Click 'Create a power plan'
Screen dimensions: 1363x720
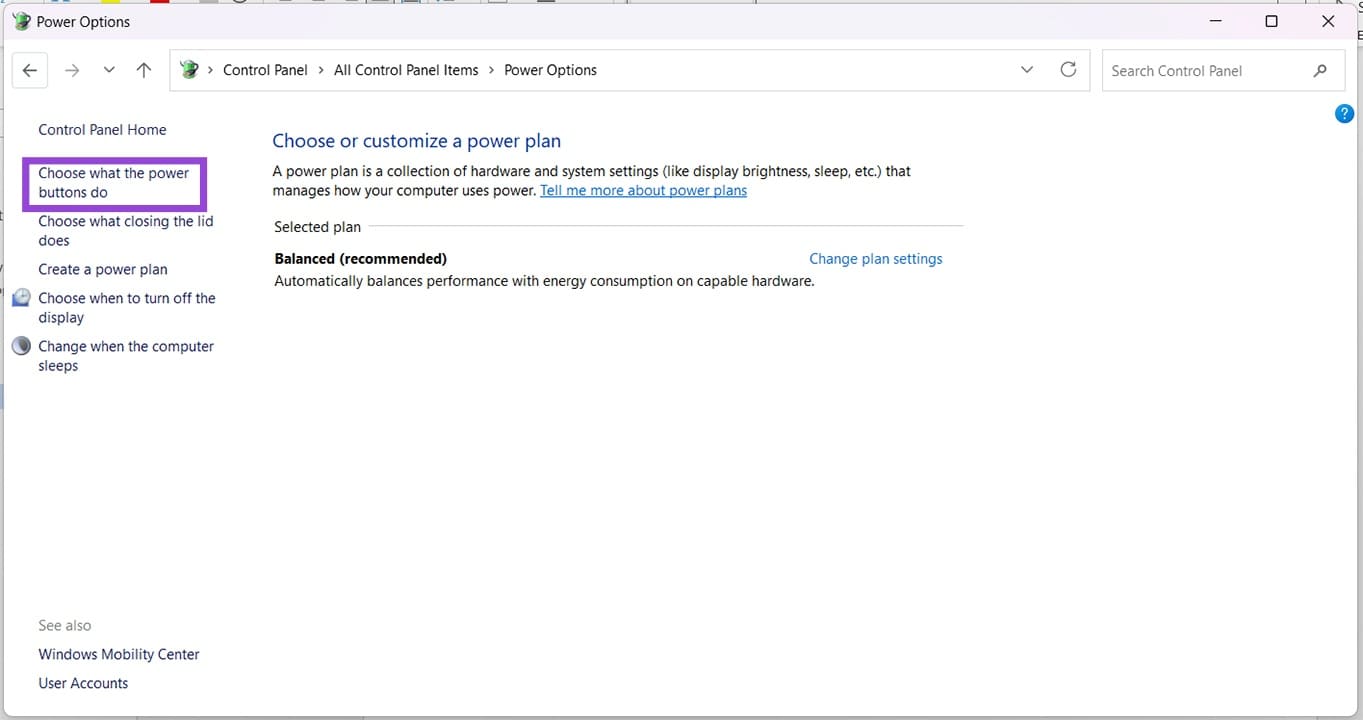pos(102,269)
